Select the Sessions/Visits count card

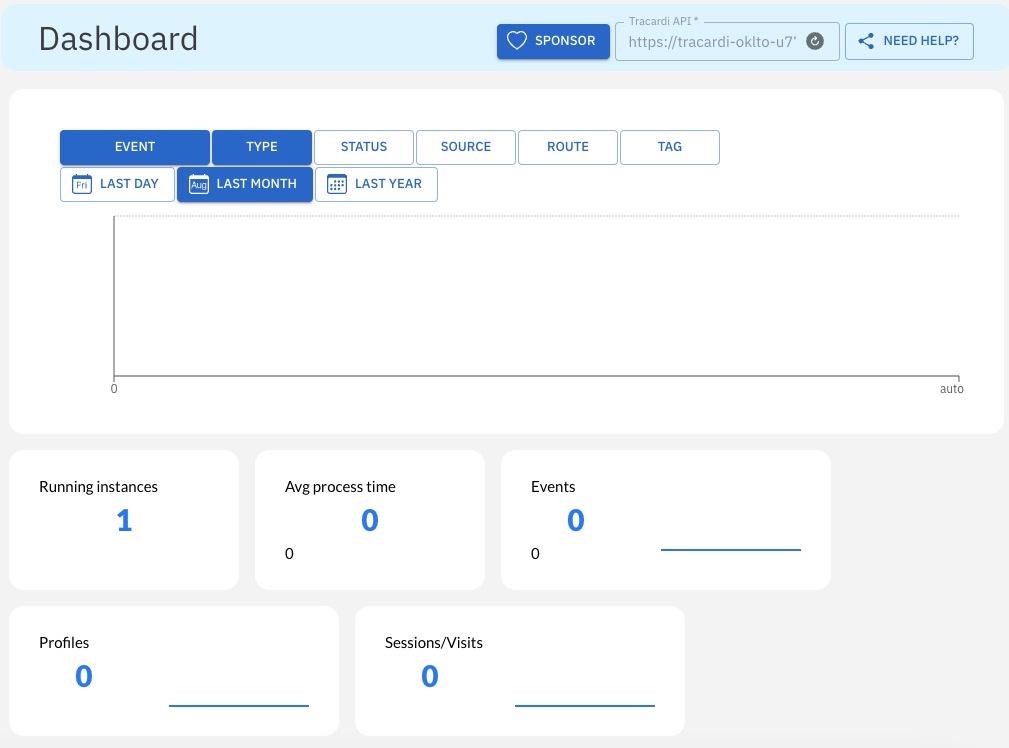[x=519, y=670]
